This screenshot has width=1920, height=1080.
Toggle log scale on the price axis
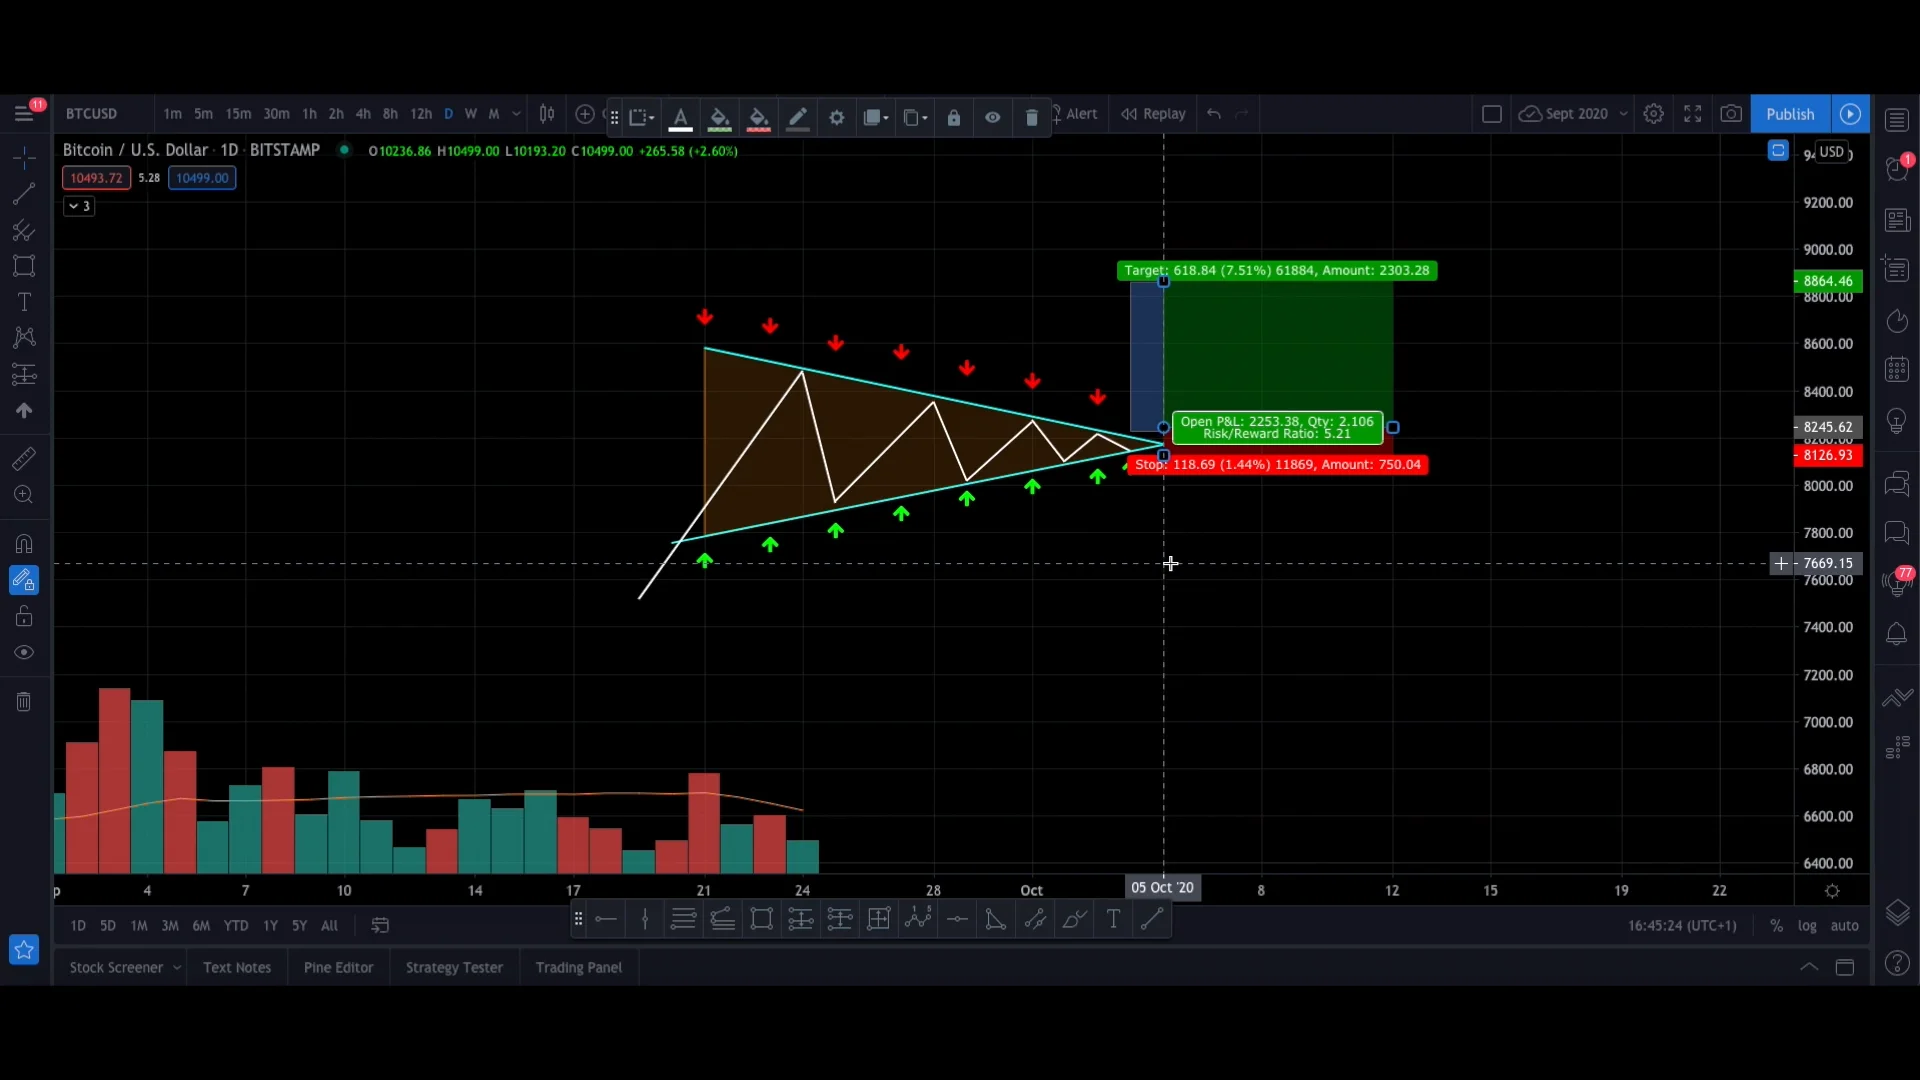[1809, 925]
